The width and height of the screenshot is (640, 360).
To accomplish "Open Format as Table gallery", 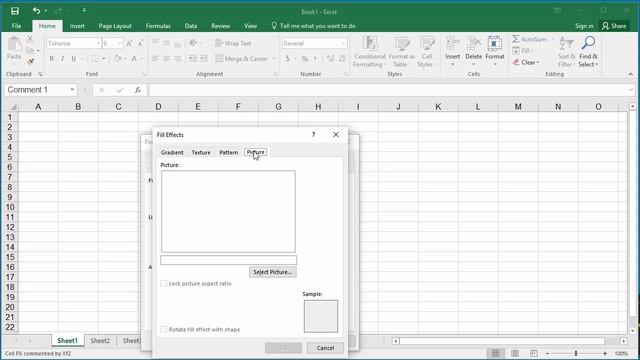I will (402, 52).
